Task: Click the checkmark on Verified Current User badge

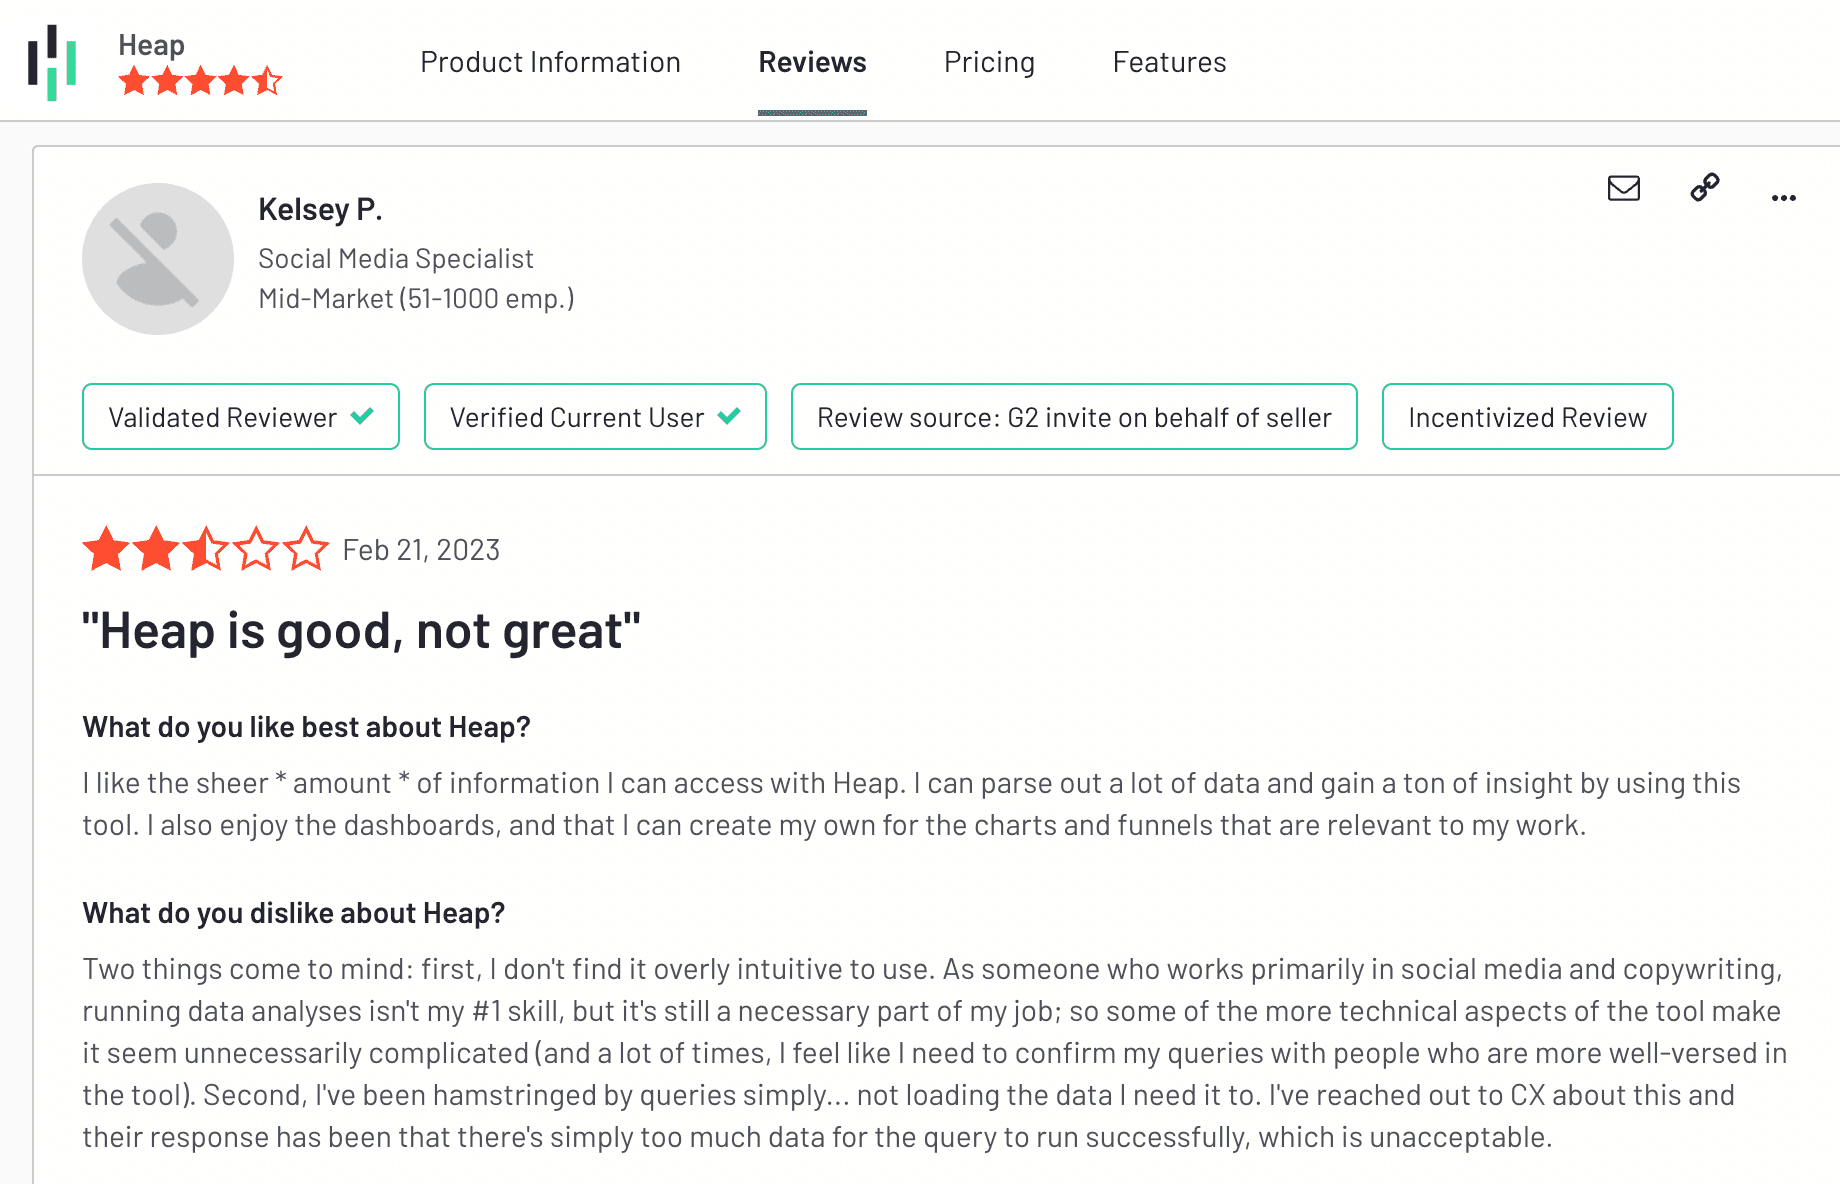Action: [730, 416]
